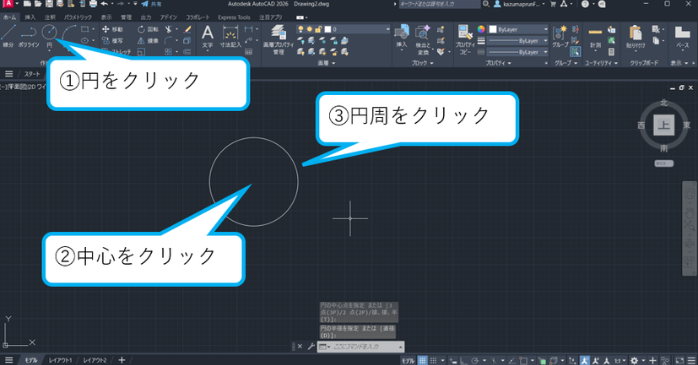Toggle the grid display in status bar
The height and width of the screenshot is (365, 698).
pos(422,360)
